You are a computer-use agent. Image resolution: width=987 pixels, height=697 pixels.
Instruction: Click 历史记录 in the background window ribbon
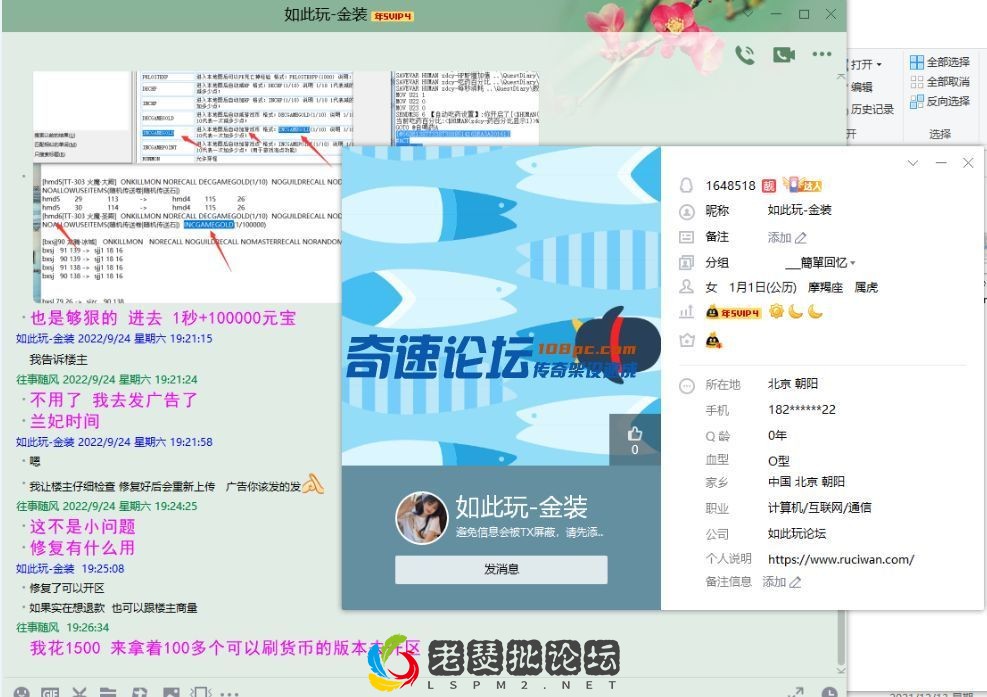pyautogui.click(x=872, y=109)
